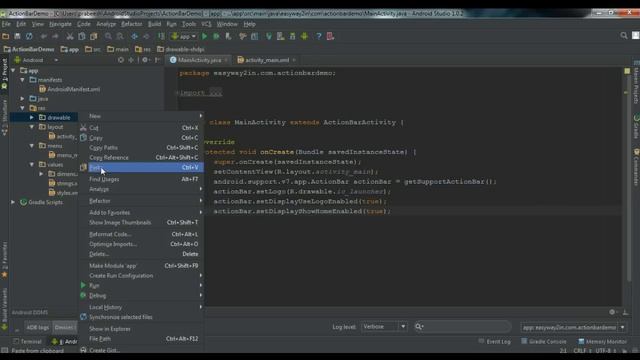640x360 pixels.
Task: Expand the drawable folder arrow
Action: click(32, 118)
